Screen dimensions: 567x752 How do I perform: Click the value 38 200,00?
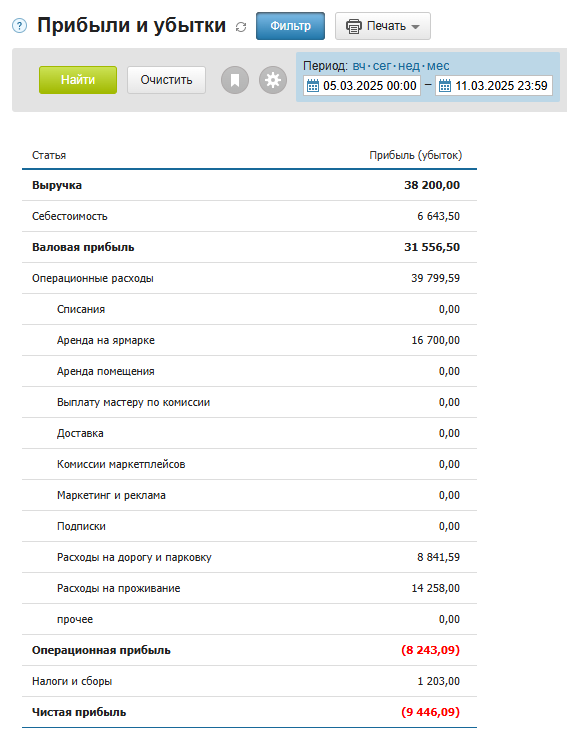(432, 185)
